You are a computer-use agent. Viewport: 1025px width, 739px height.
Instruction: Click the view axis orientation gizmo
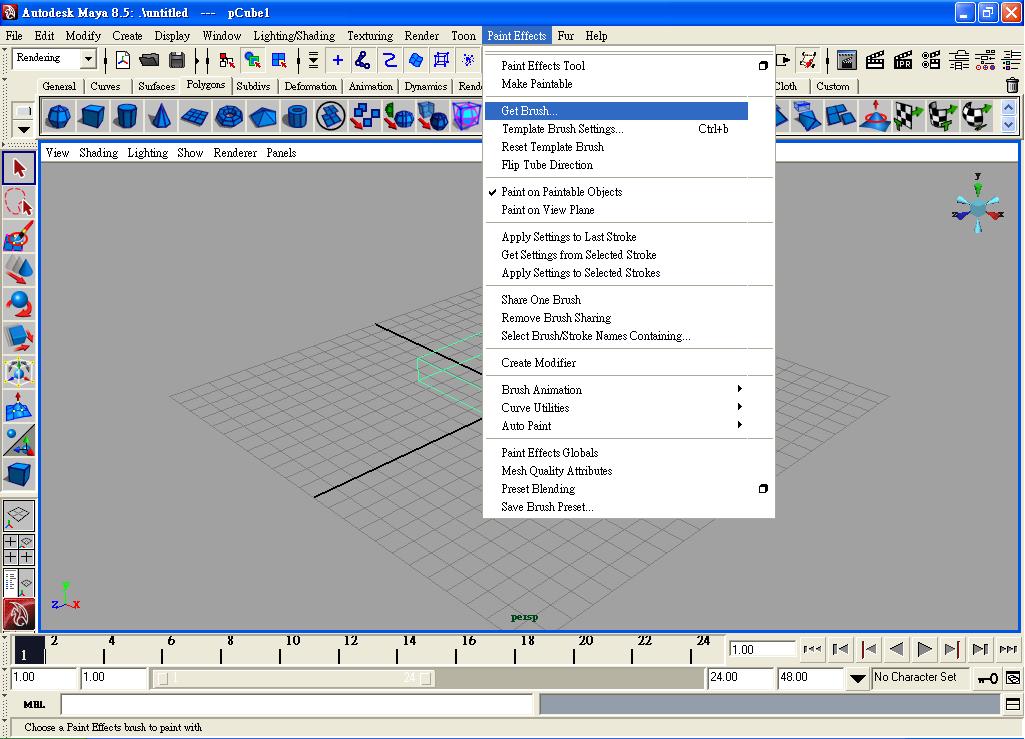[978, 204]
